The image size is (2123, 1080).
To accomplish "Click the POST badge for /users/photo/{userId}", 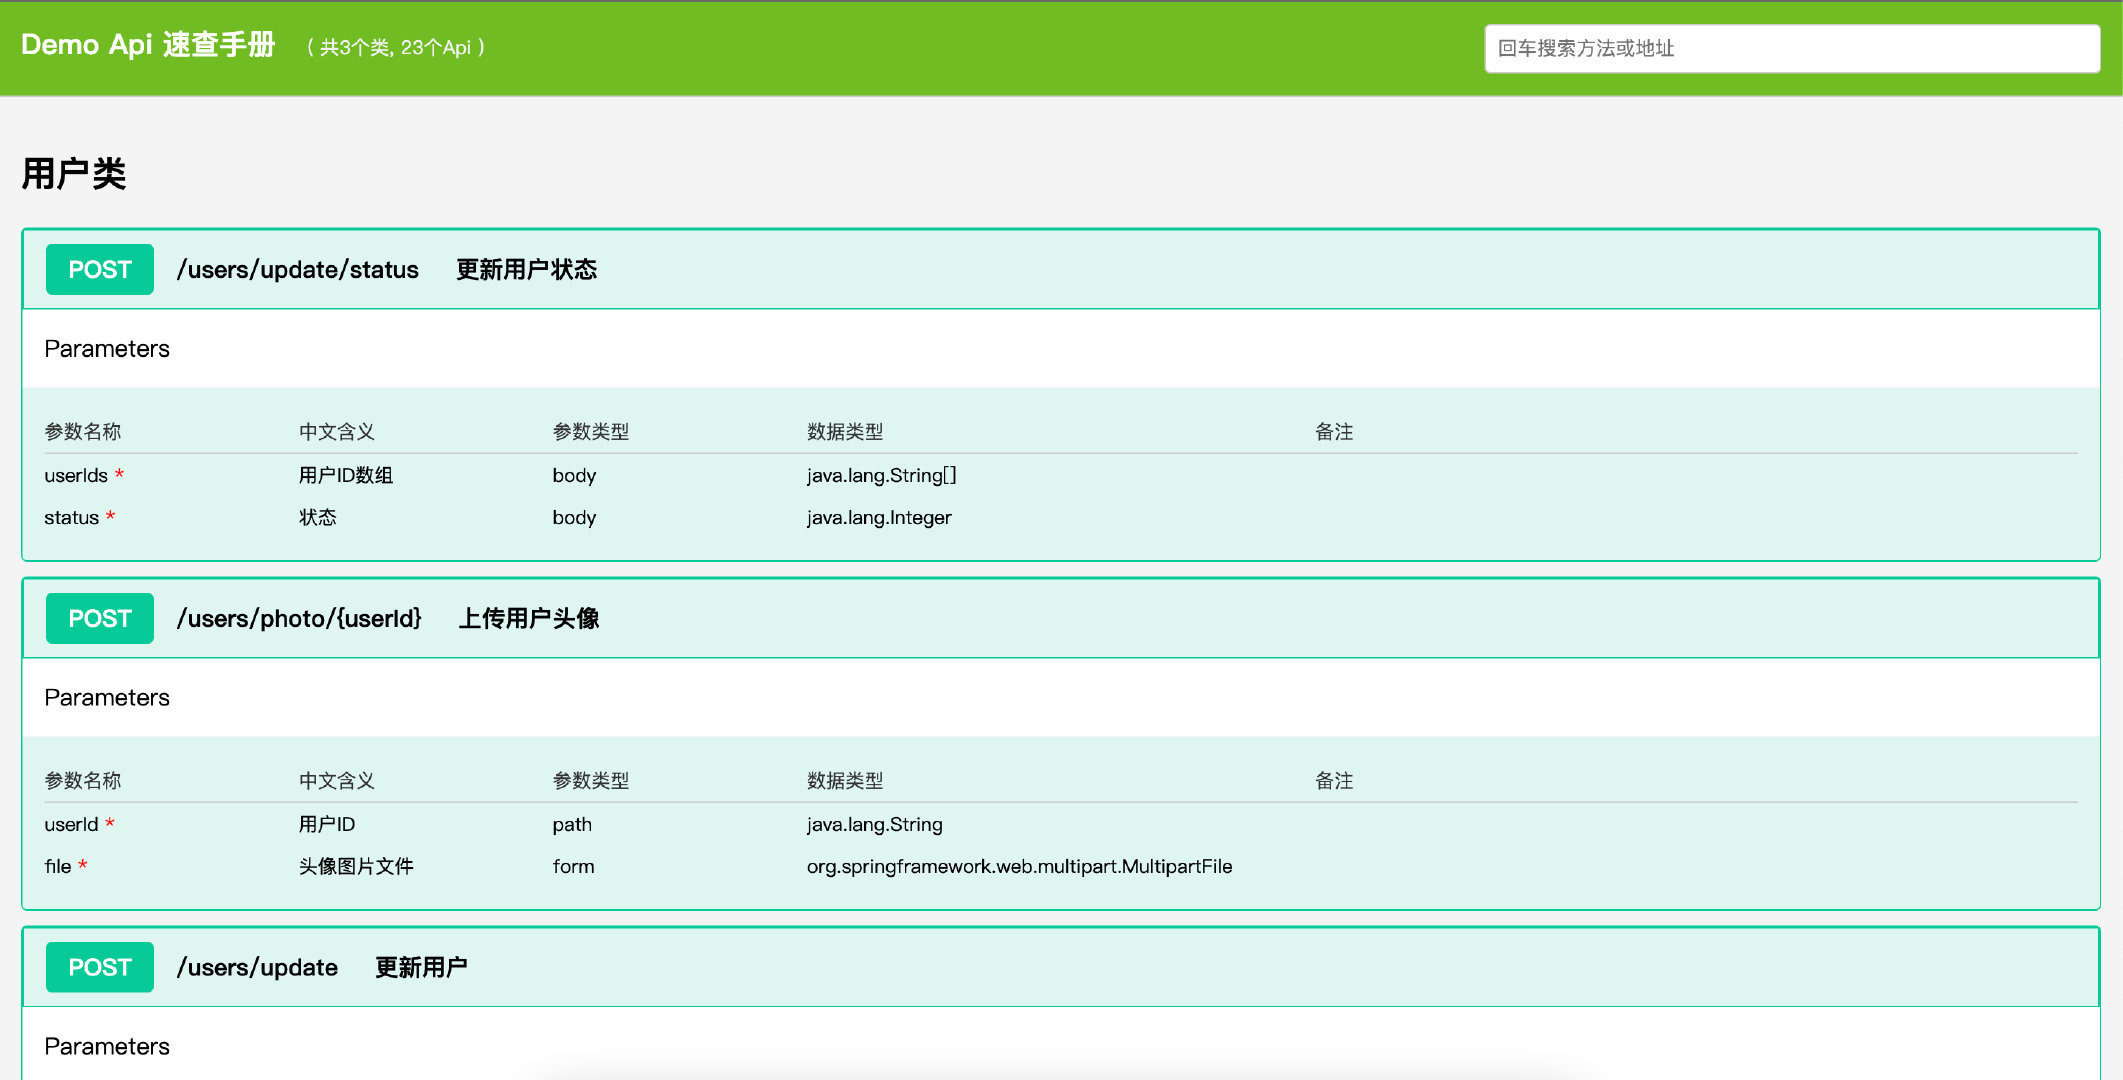I will [99, 619].
